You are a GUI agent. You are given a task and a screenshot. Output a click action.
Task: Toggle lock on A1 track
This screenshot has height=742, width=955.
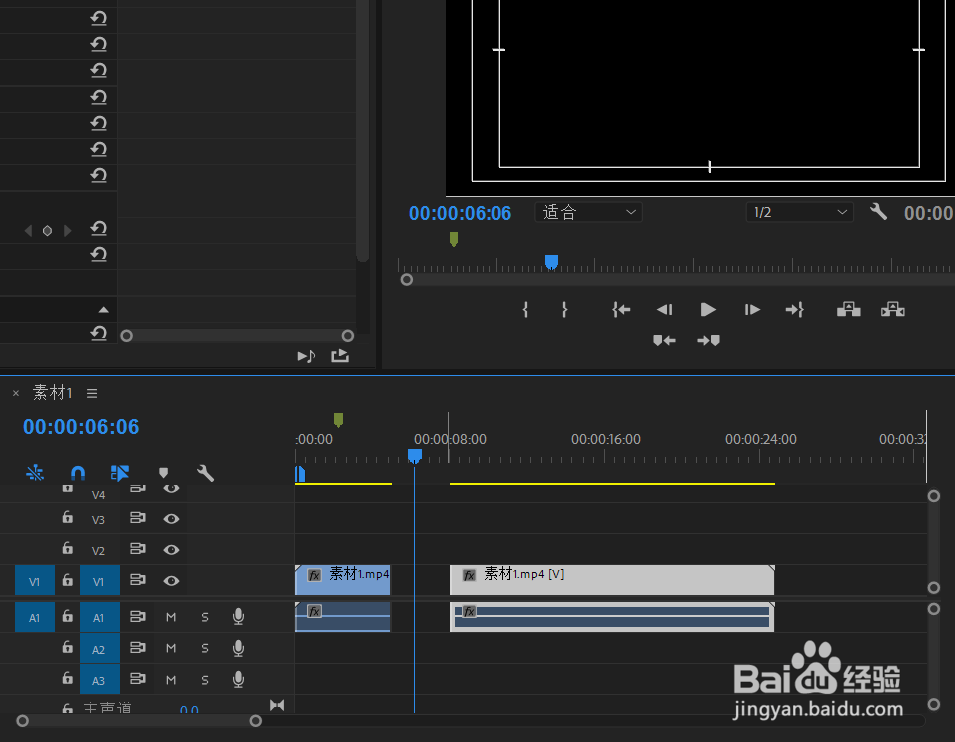pyautogui.click(x=68, y=616)
